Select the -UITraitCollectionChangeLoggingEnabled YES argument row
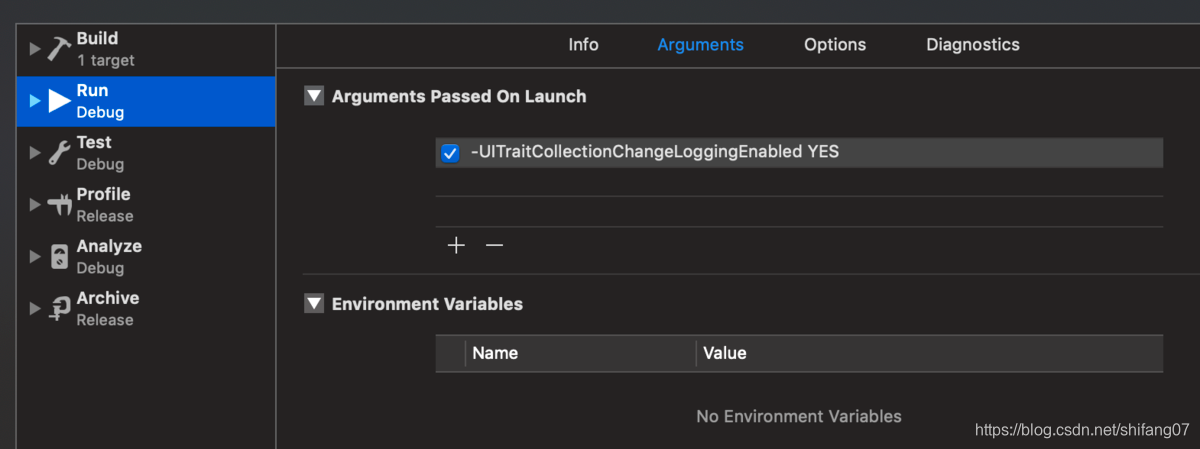 point(800,153)
